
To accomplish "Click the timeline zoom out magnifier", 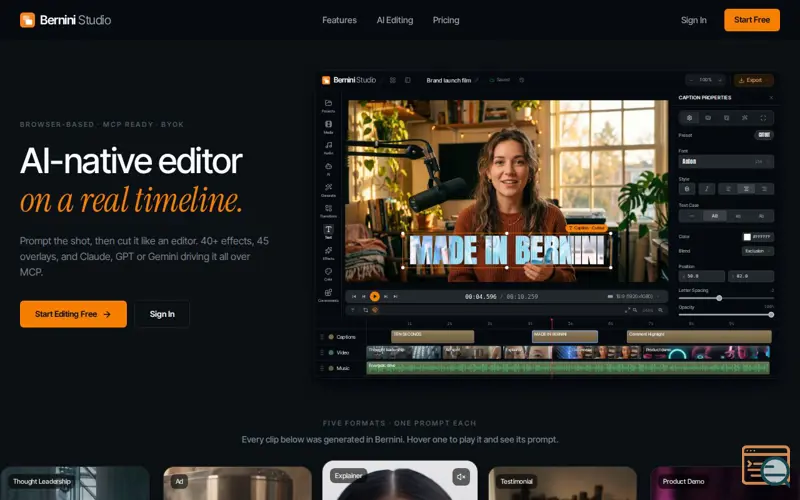I will pyautogui.click(x=635, y=310).
